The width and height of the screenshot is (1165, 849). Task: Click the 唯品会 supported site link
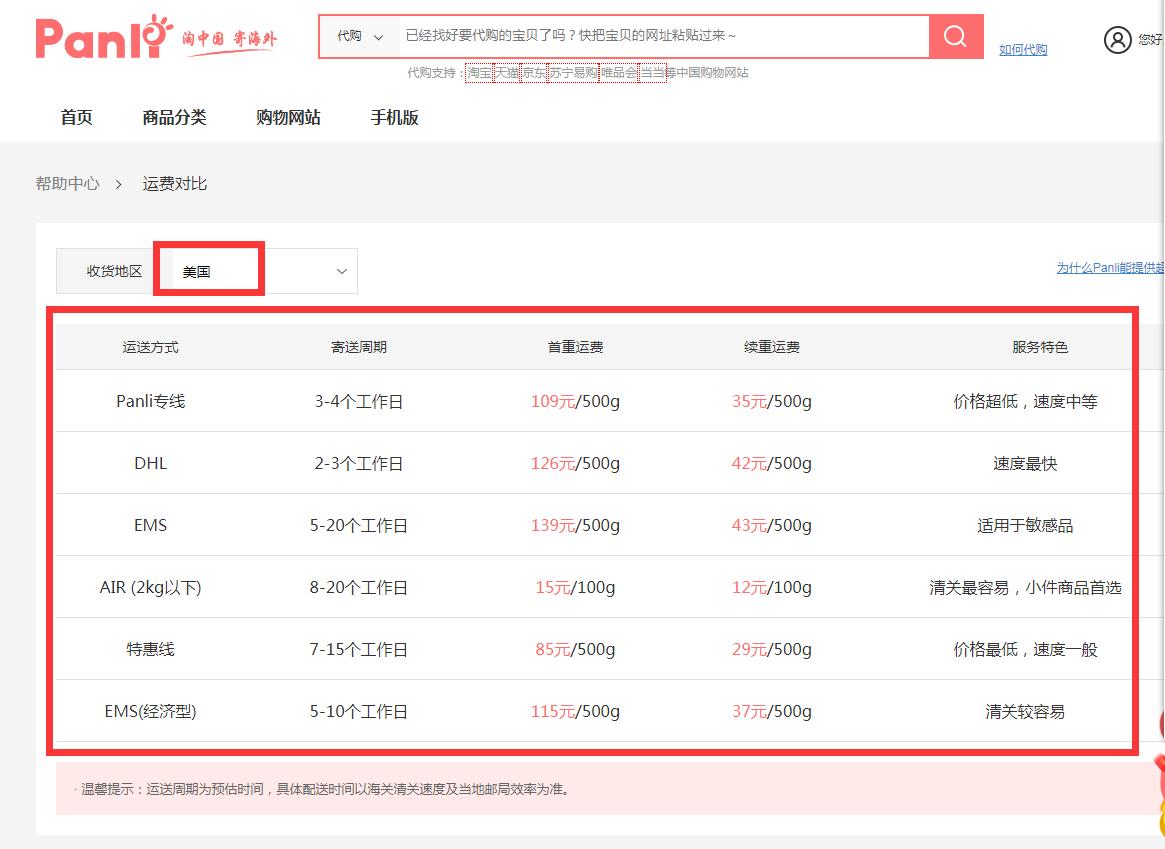(616, 72)
